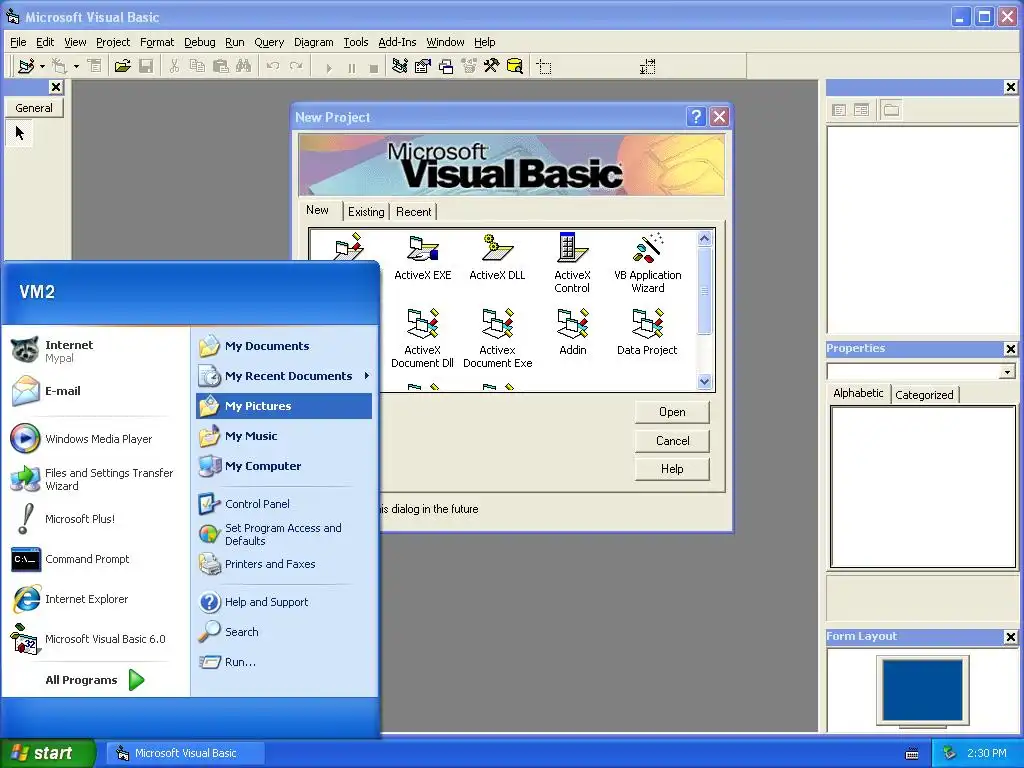Click the General tab in the toolbox

34,108
